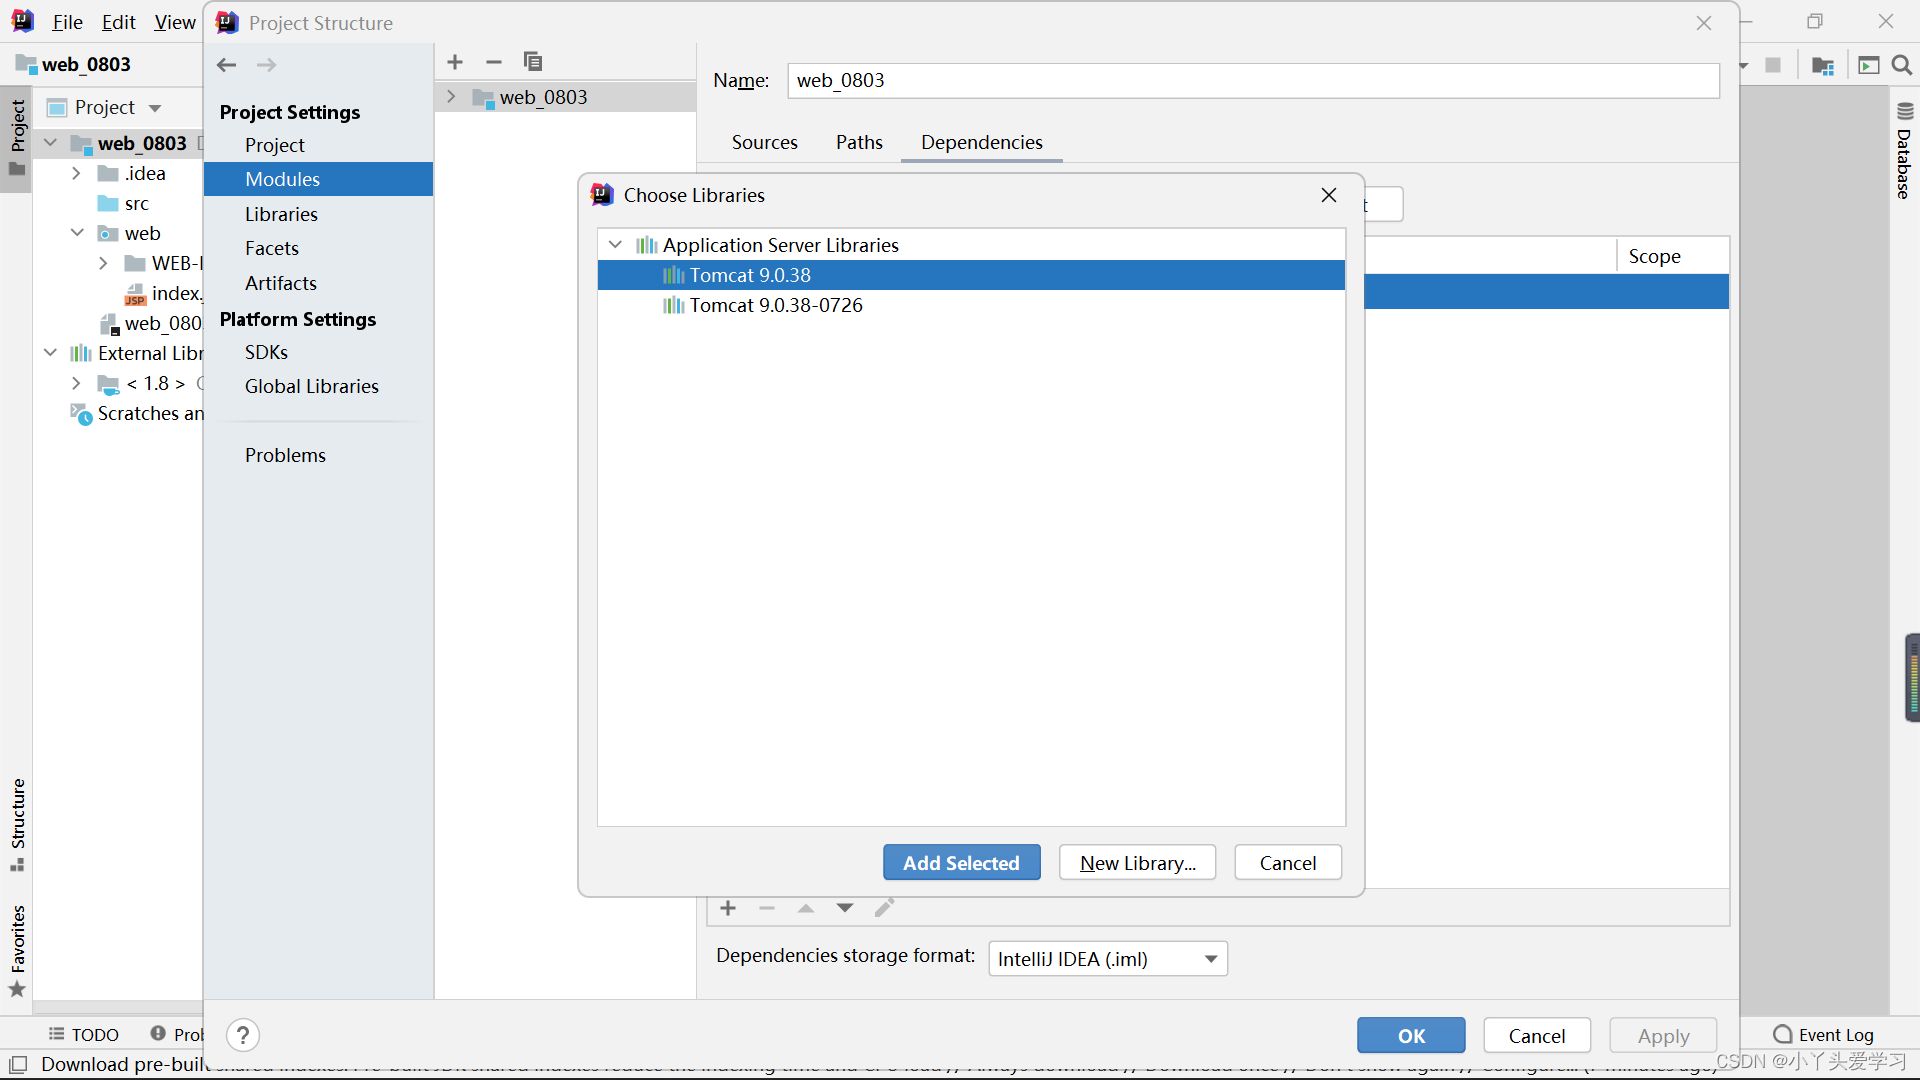This screenshot has height=1080, width=1920.
Task: Collapse the web folder in project tree
Action: coord(77,233)
